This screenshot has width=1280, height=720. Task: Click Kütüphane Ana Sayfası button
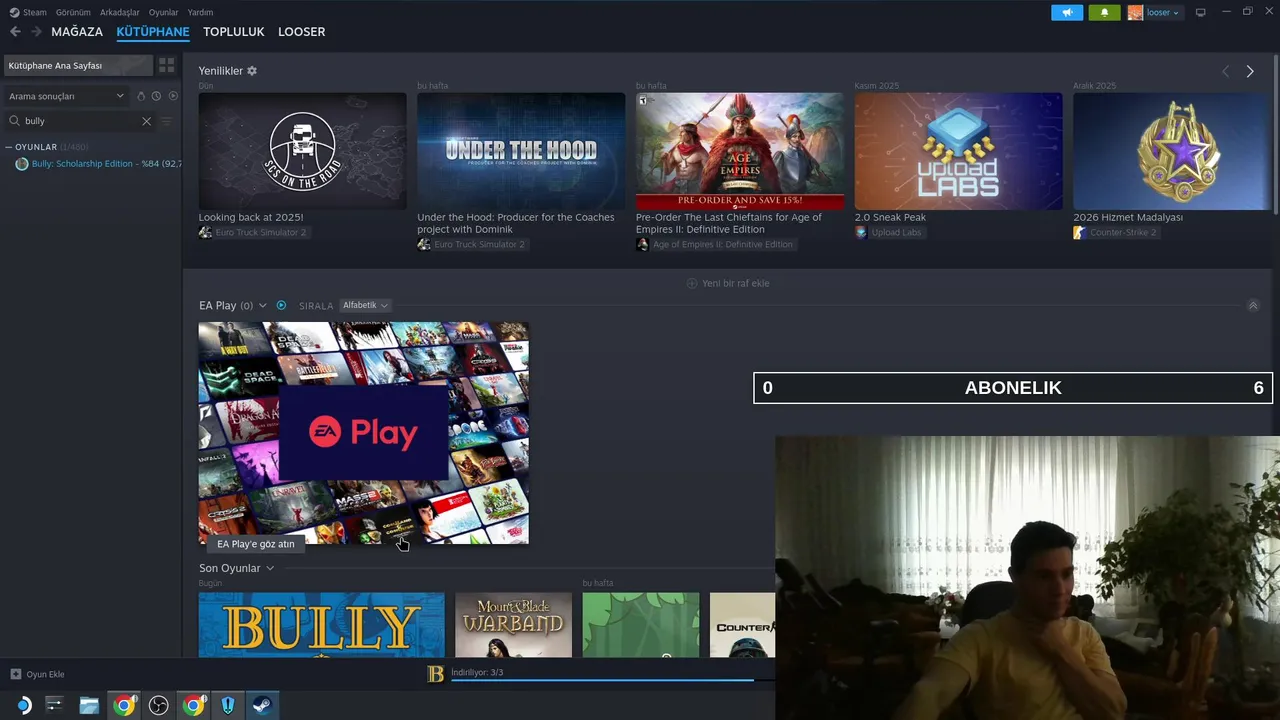click(x=78, y=65)
